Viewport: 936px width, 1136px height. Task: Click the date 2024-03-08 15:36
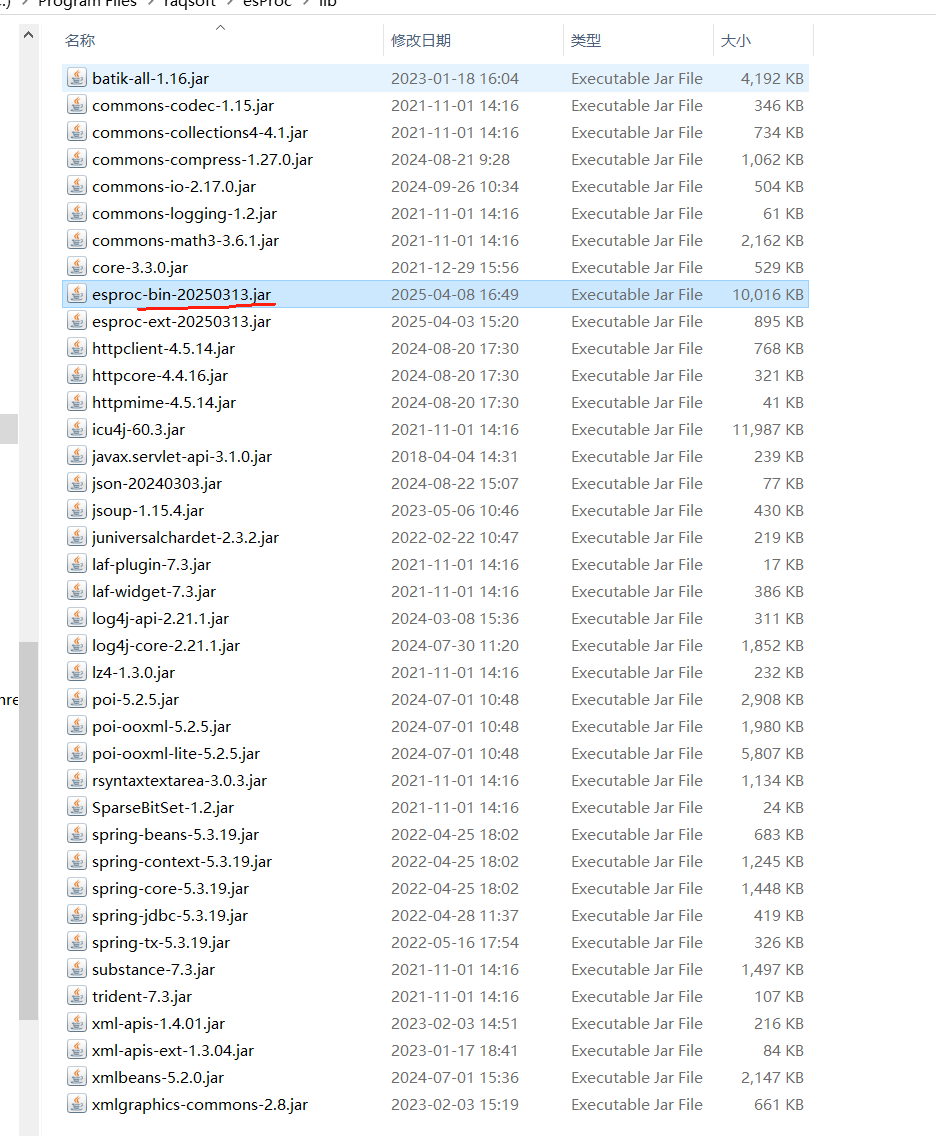pos(455,619)
